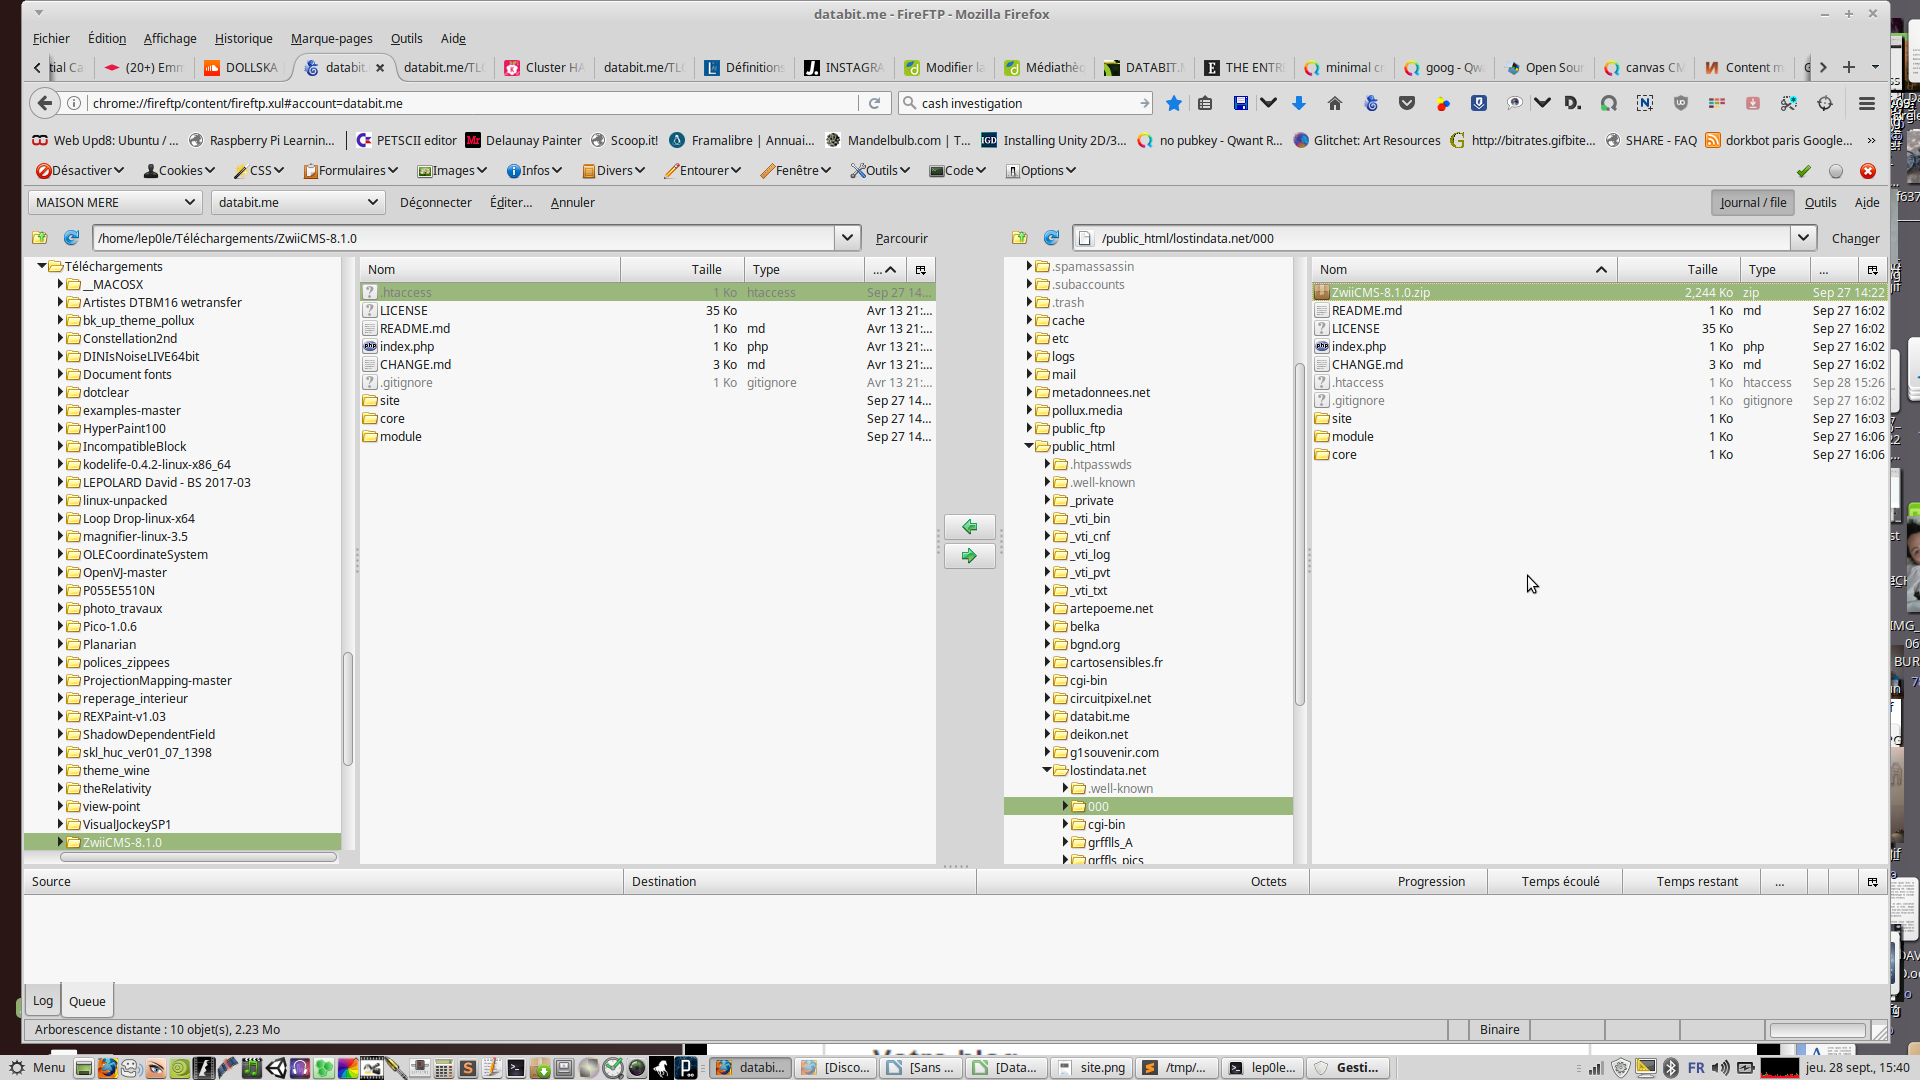Go up one remote folder level
Viewport: 1920px width, 1080px height.
(x=1019, y=238)
